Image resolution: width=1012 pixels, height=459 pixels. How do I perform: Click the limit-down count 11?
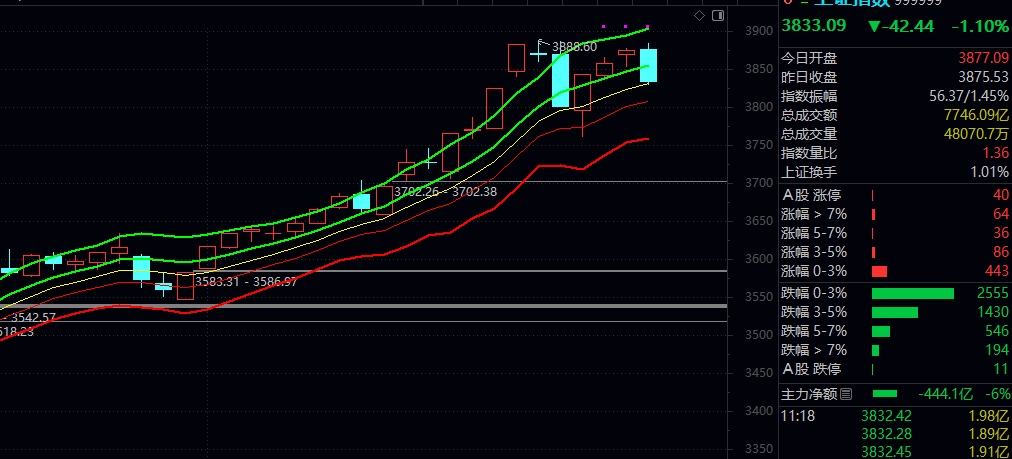tap(1001, 369)
